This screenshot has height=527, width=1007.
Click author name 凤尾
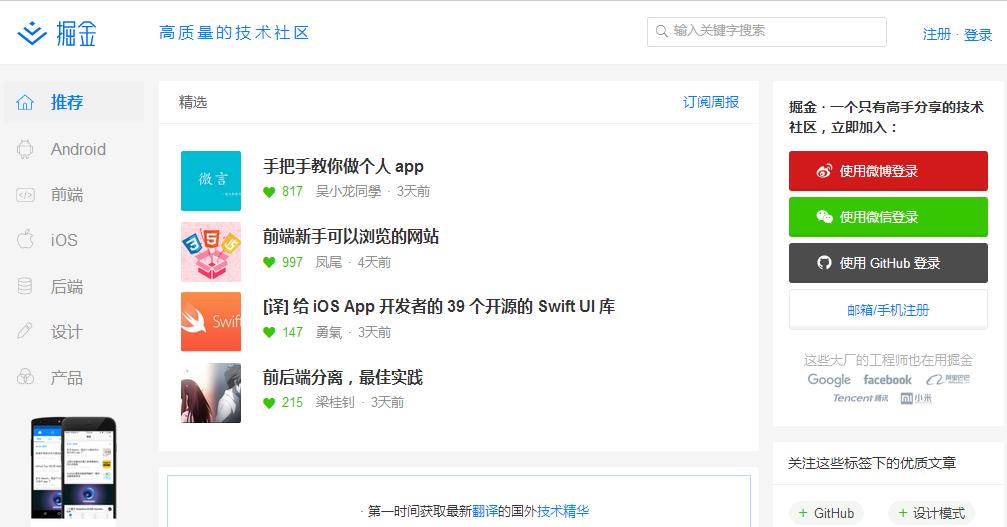pyautogui.click(x=328, y=263)
